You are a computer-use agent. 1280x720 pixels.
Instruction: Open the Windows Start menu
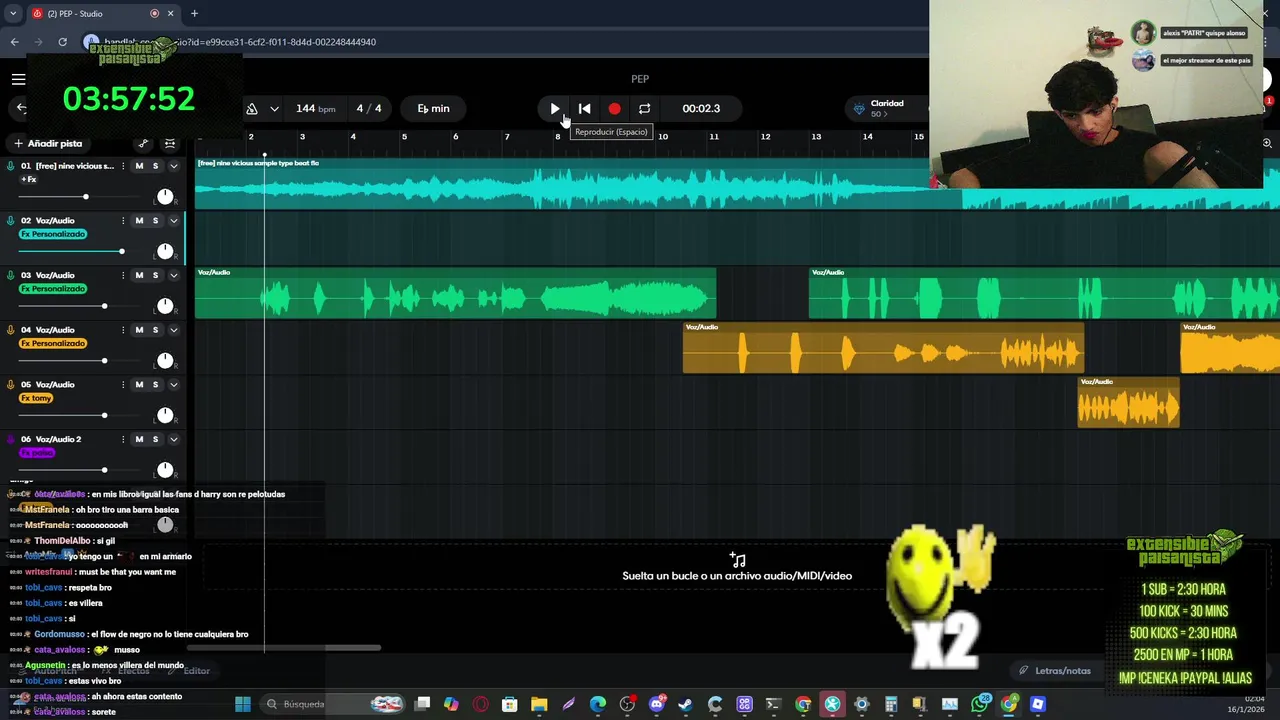coord(242,704)
